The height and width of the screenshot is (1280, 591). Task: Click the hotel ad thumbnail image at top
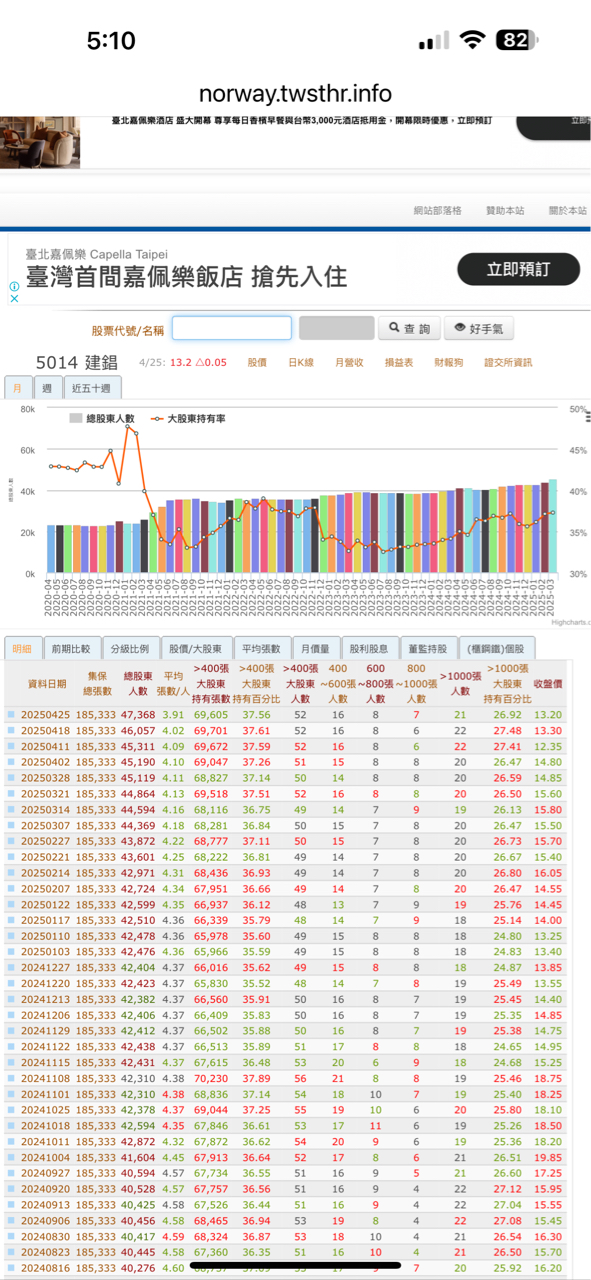[40, 142]
